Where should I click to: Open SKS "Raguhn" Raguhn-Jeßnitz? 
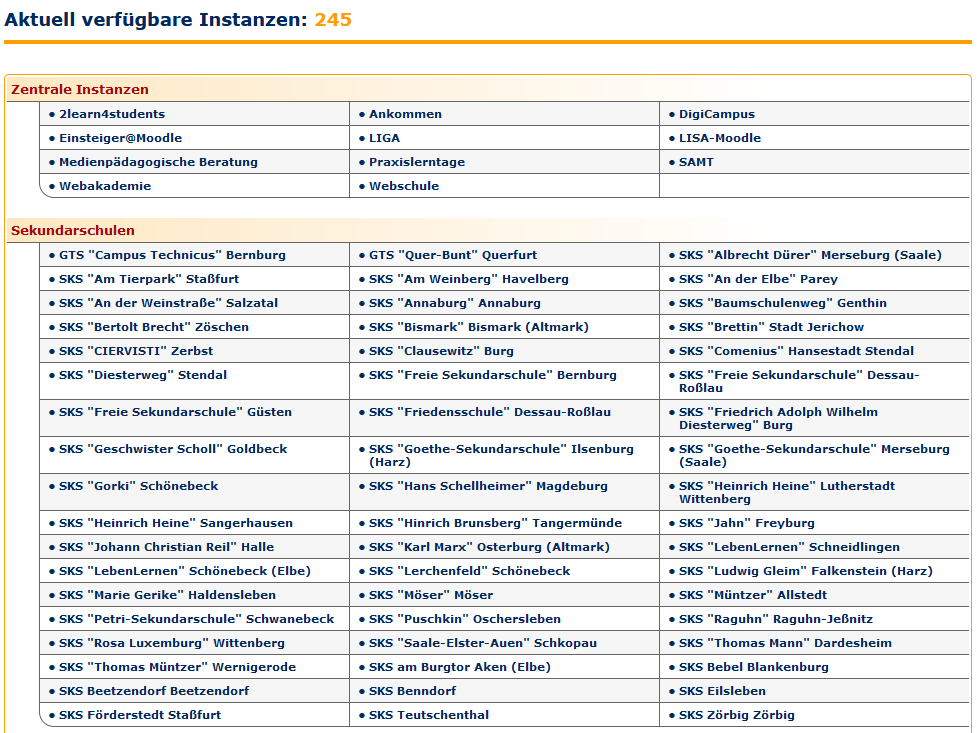[776, 619]
